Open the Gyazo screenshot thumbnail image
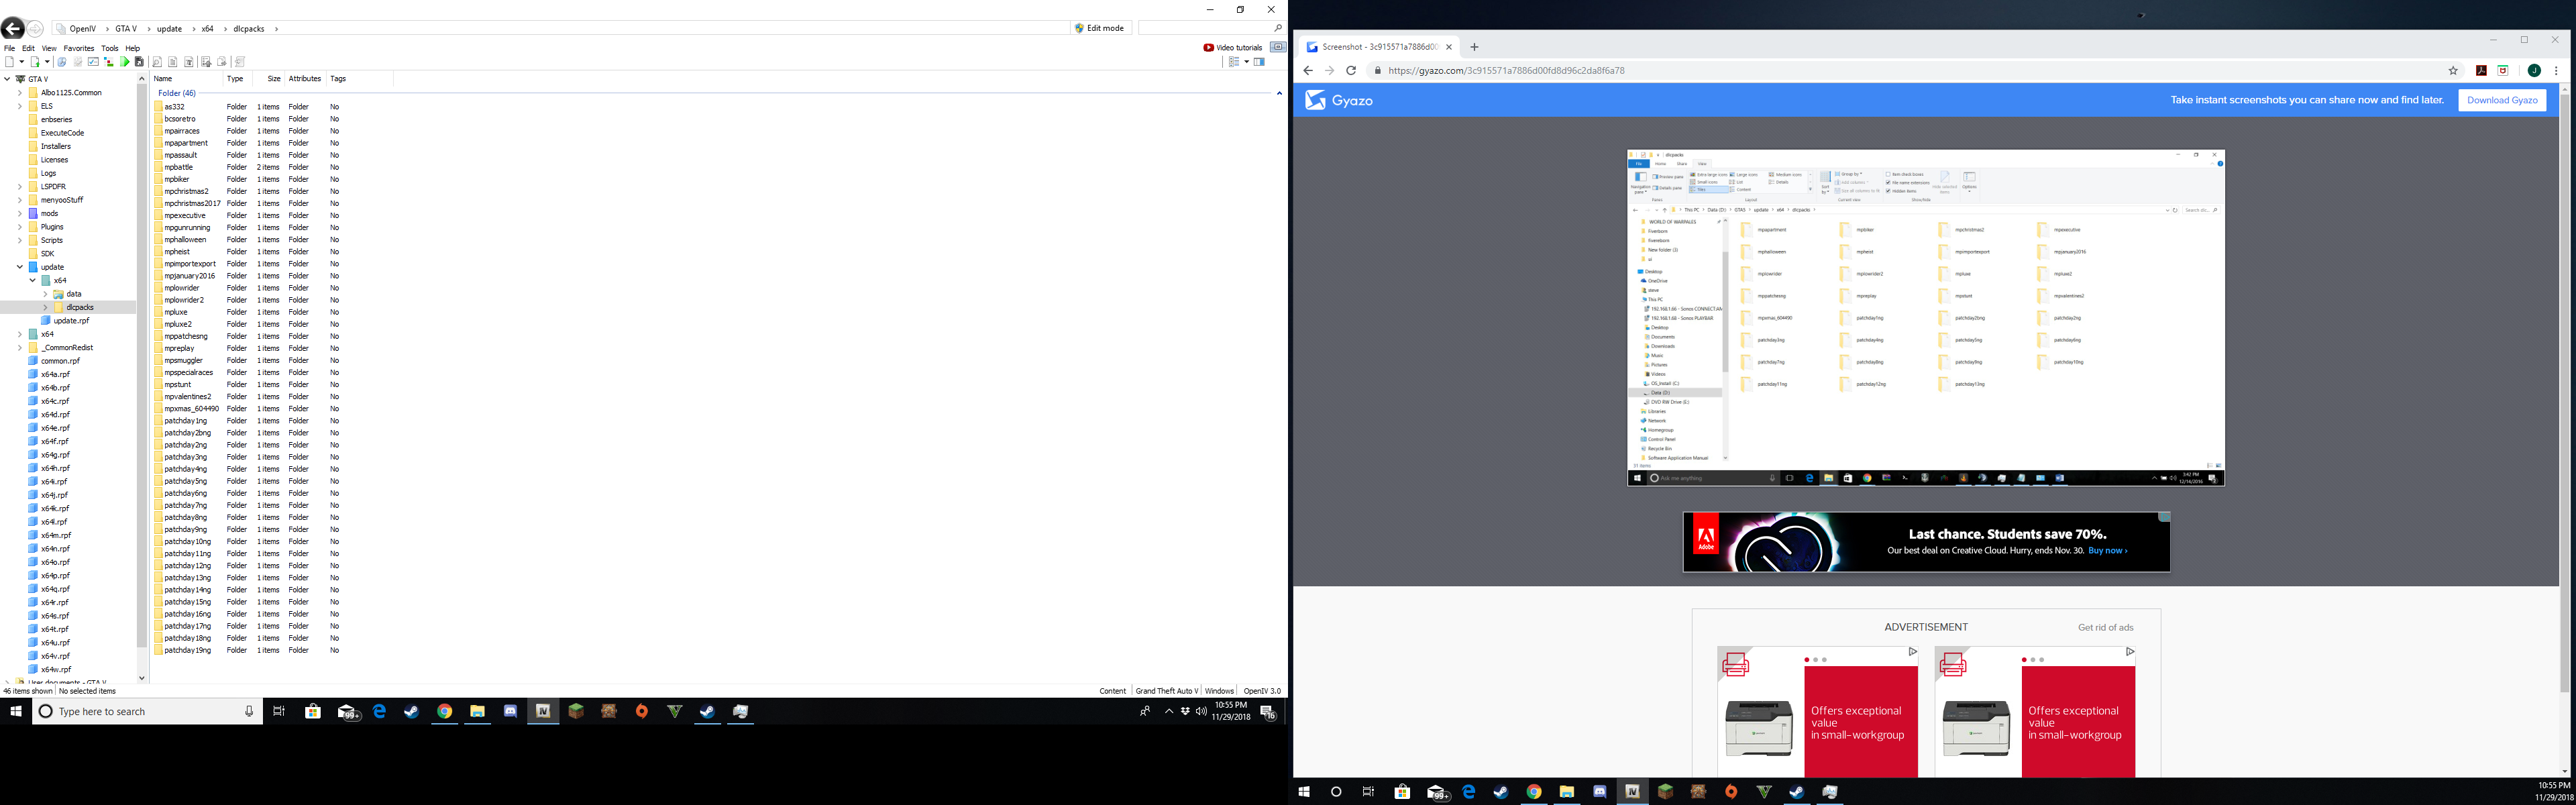This screenshot has height=805, width=2576. [x=1926, y=318]
